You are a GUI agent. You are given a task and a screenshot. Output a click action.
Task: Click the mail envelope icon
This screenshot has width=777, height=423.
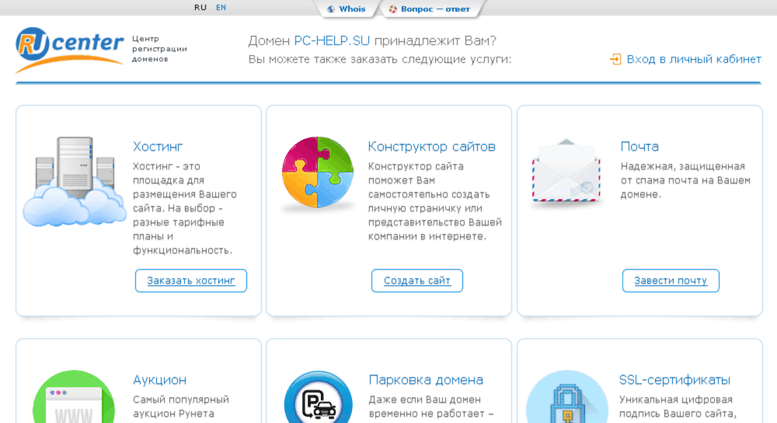pos(566,171)
